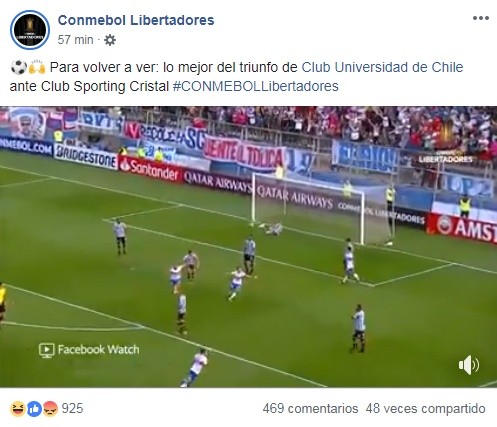Viewport: 497px width, 427px height.
Task: Open the 57 min timestamp link
Action: pyautogui.click(x=75, y=40)
